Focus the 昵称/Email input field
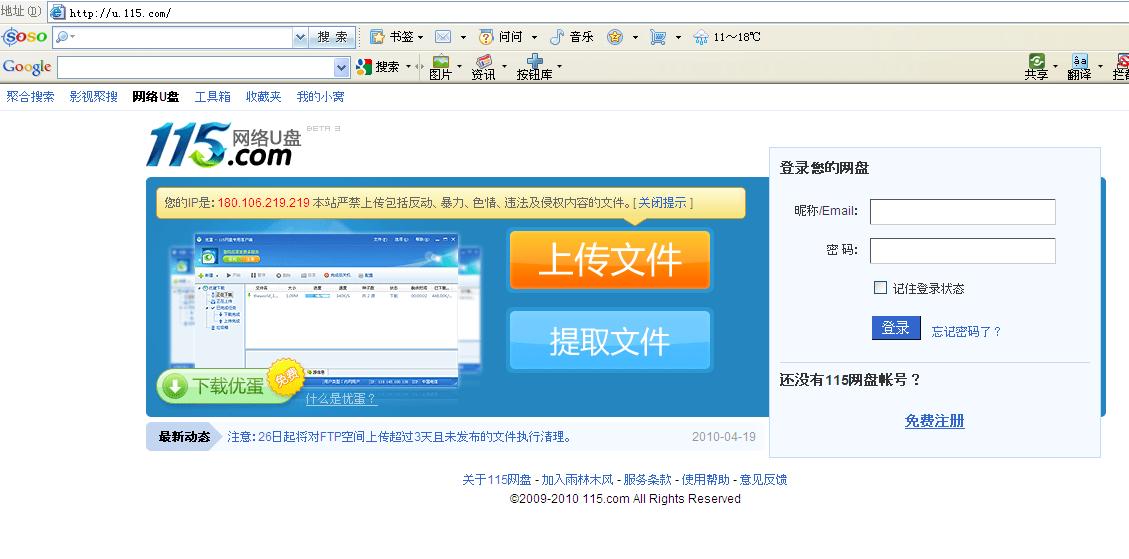1129x559 pixels. tap(963, 212)
